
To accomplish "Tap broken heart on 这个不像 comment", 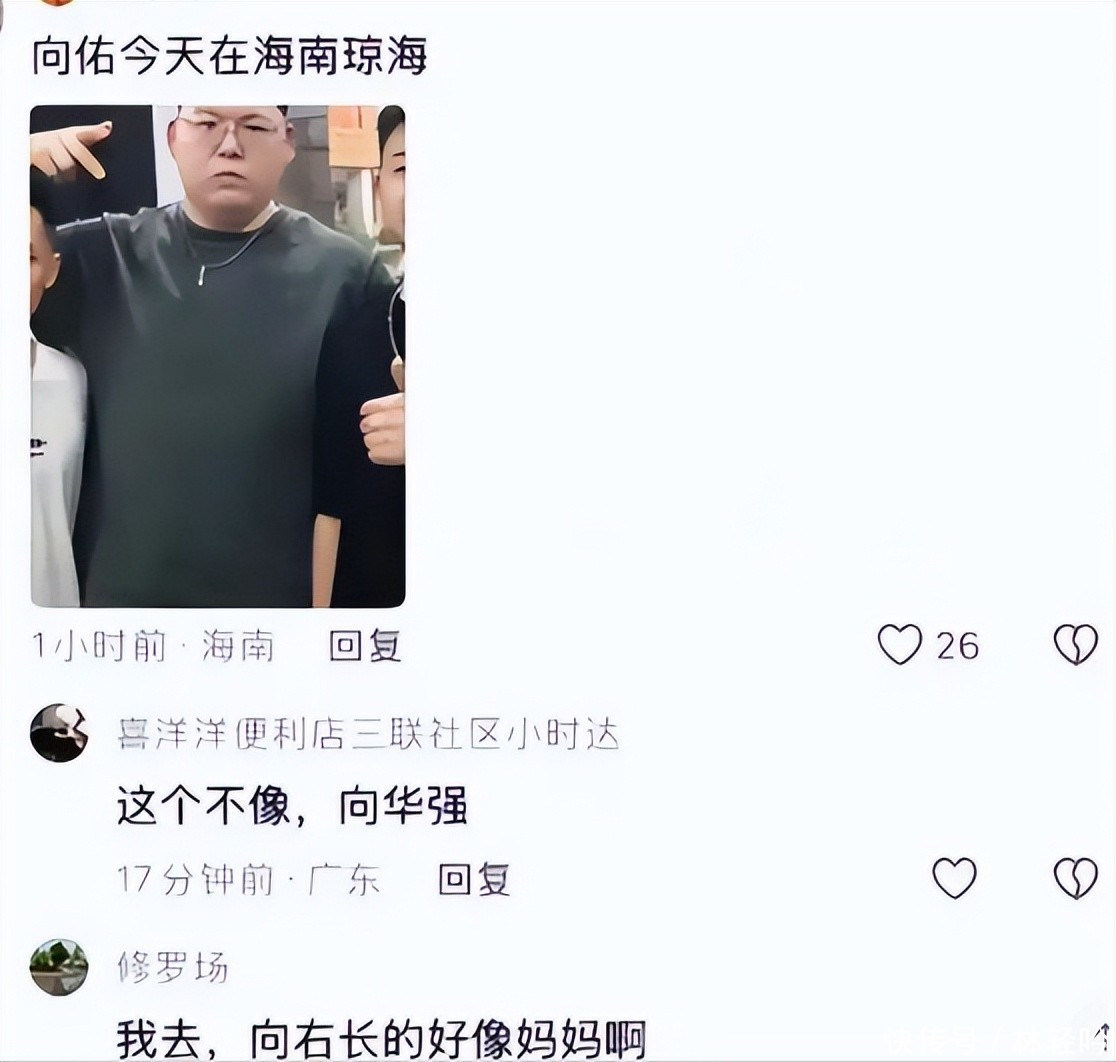I will pos(1075,878).
